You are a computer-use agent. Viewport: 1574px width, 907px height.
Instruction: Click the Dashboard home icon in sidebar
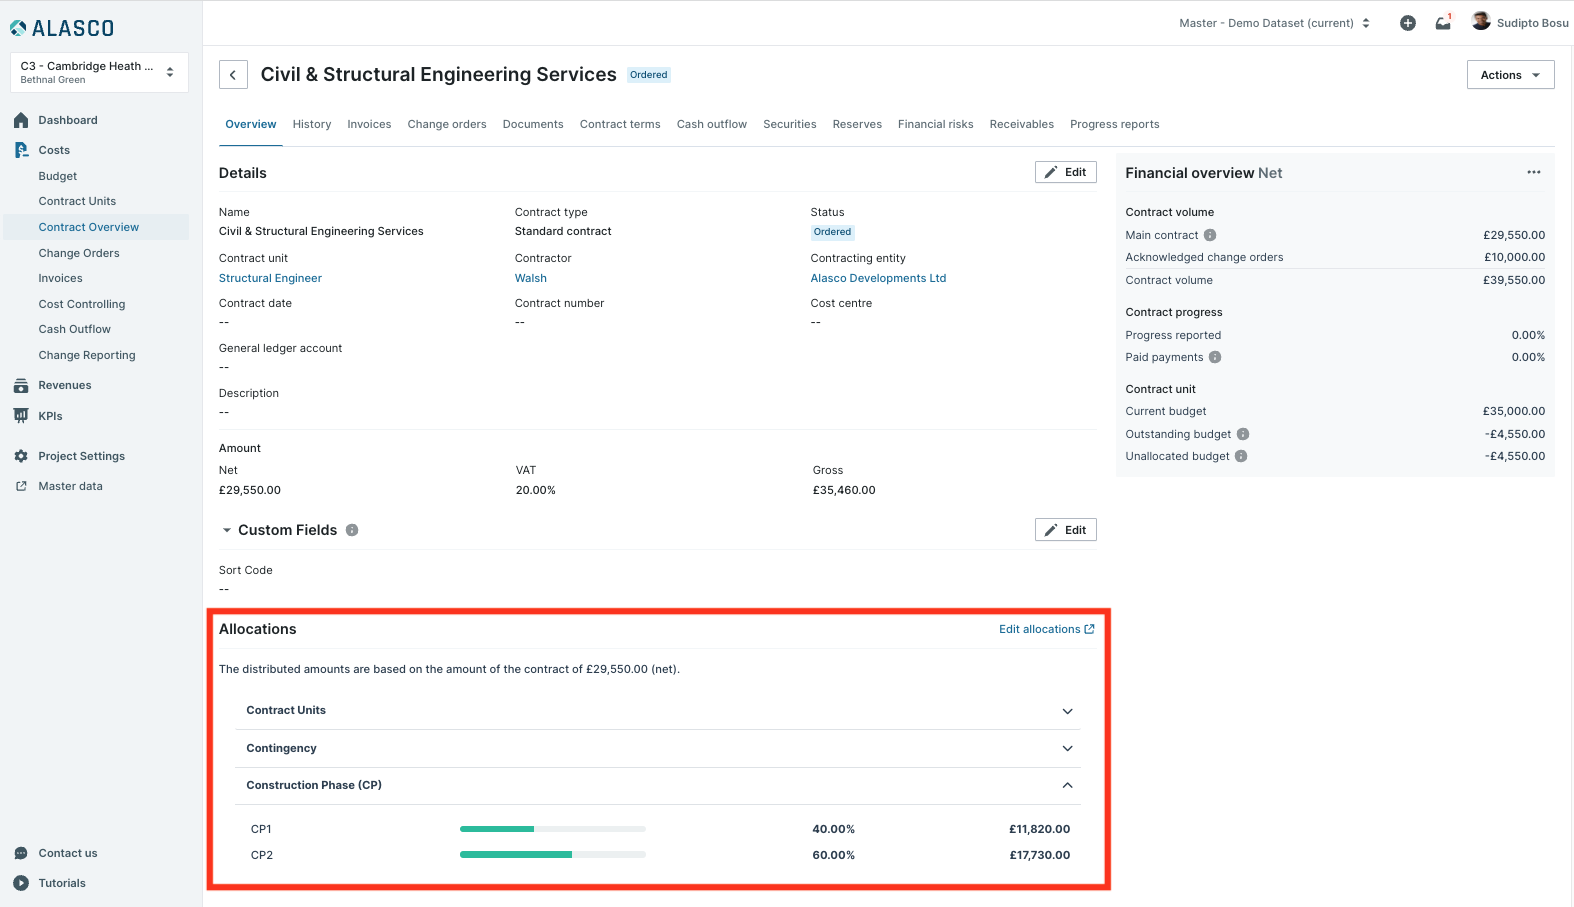pos(21,120)
